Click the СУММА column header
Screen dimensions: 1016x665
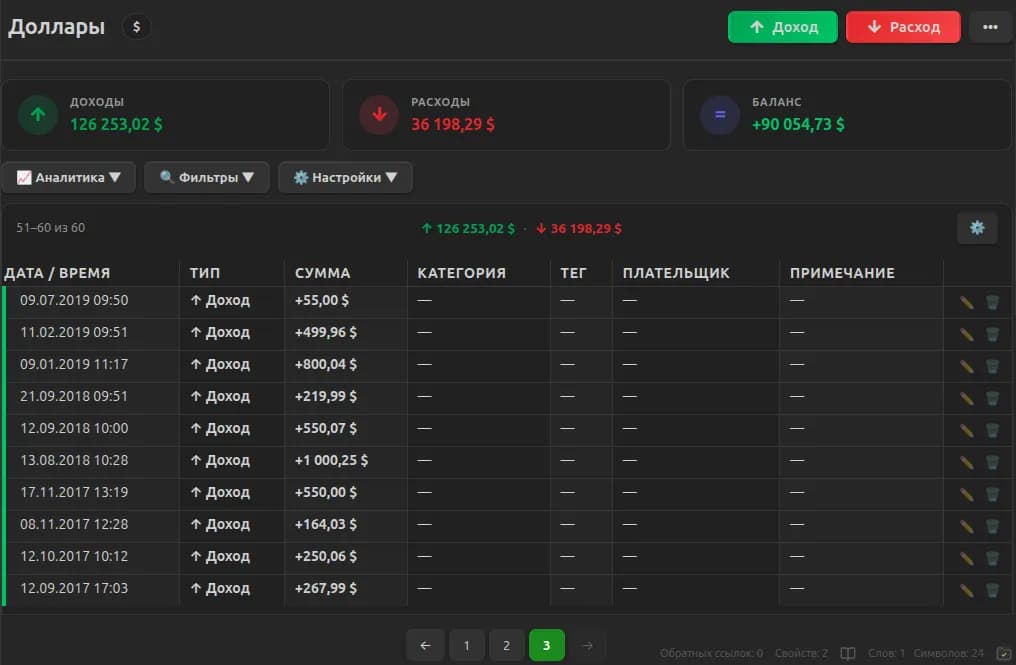(323, 273)
